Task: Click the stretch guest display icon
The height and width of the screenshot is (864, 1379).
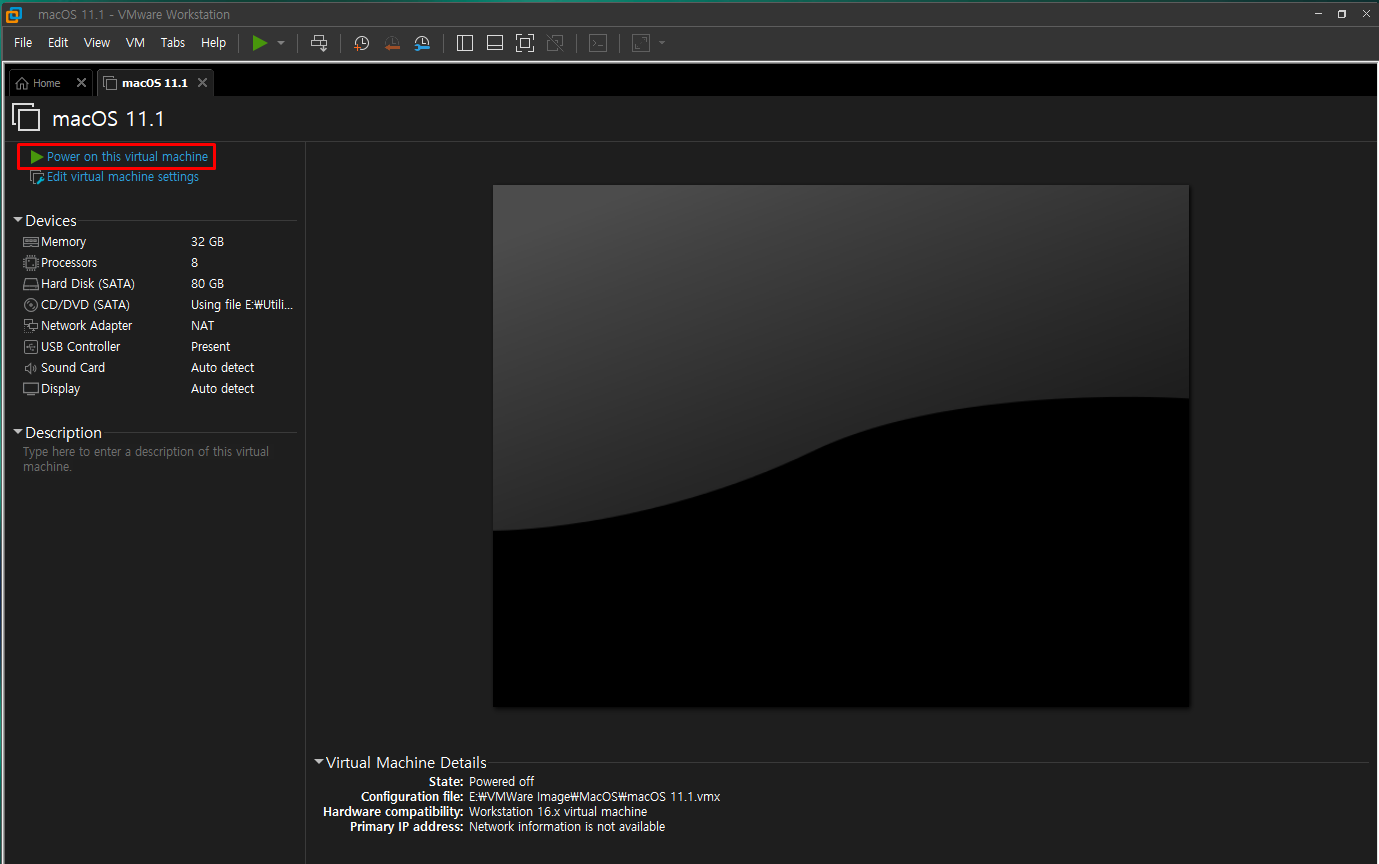Action: (x=641, y=43)
